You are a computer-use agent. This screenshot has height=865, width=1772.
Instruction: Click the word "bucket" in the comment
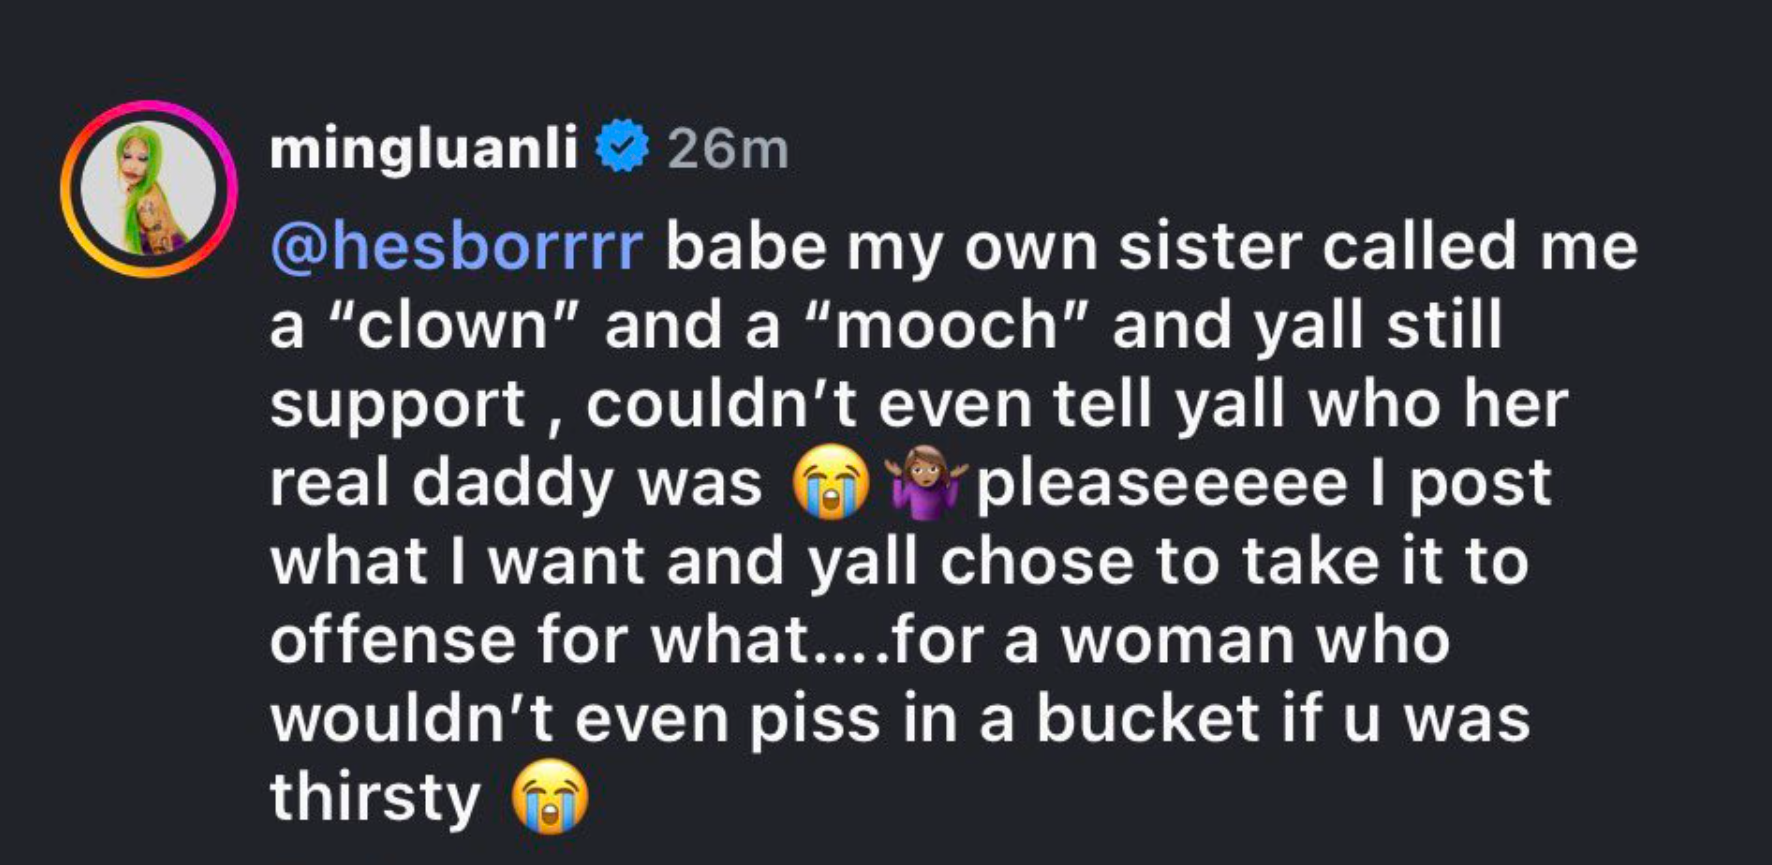pyautogui.click(x=1147, y=718)
